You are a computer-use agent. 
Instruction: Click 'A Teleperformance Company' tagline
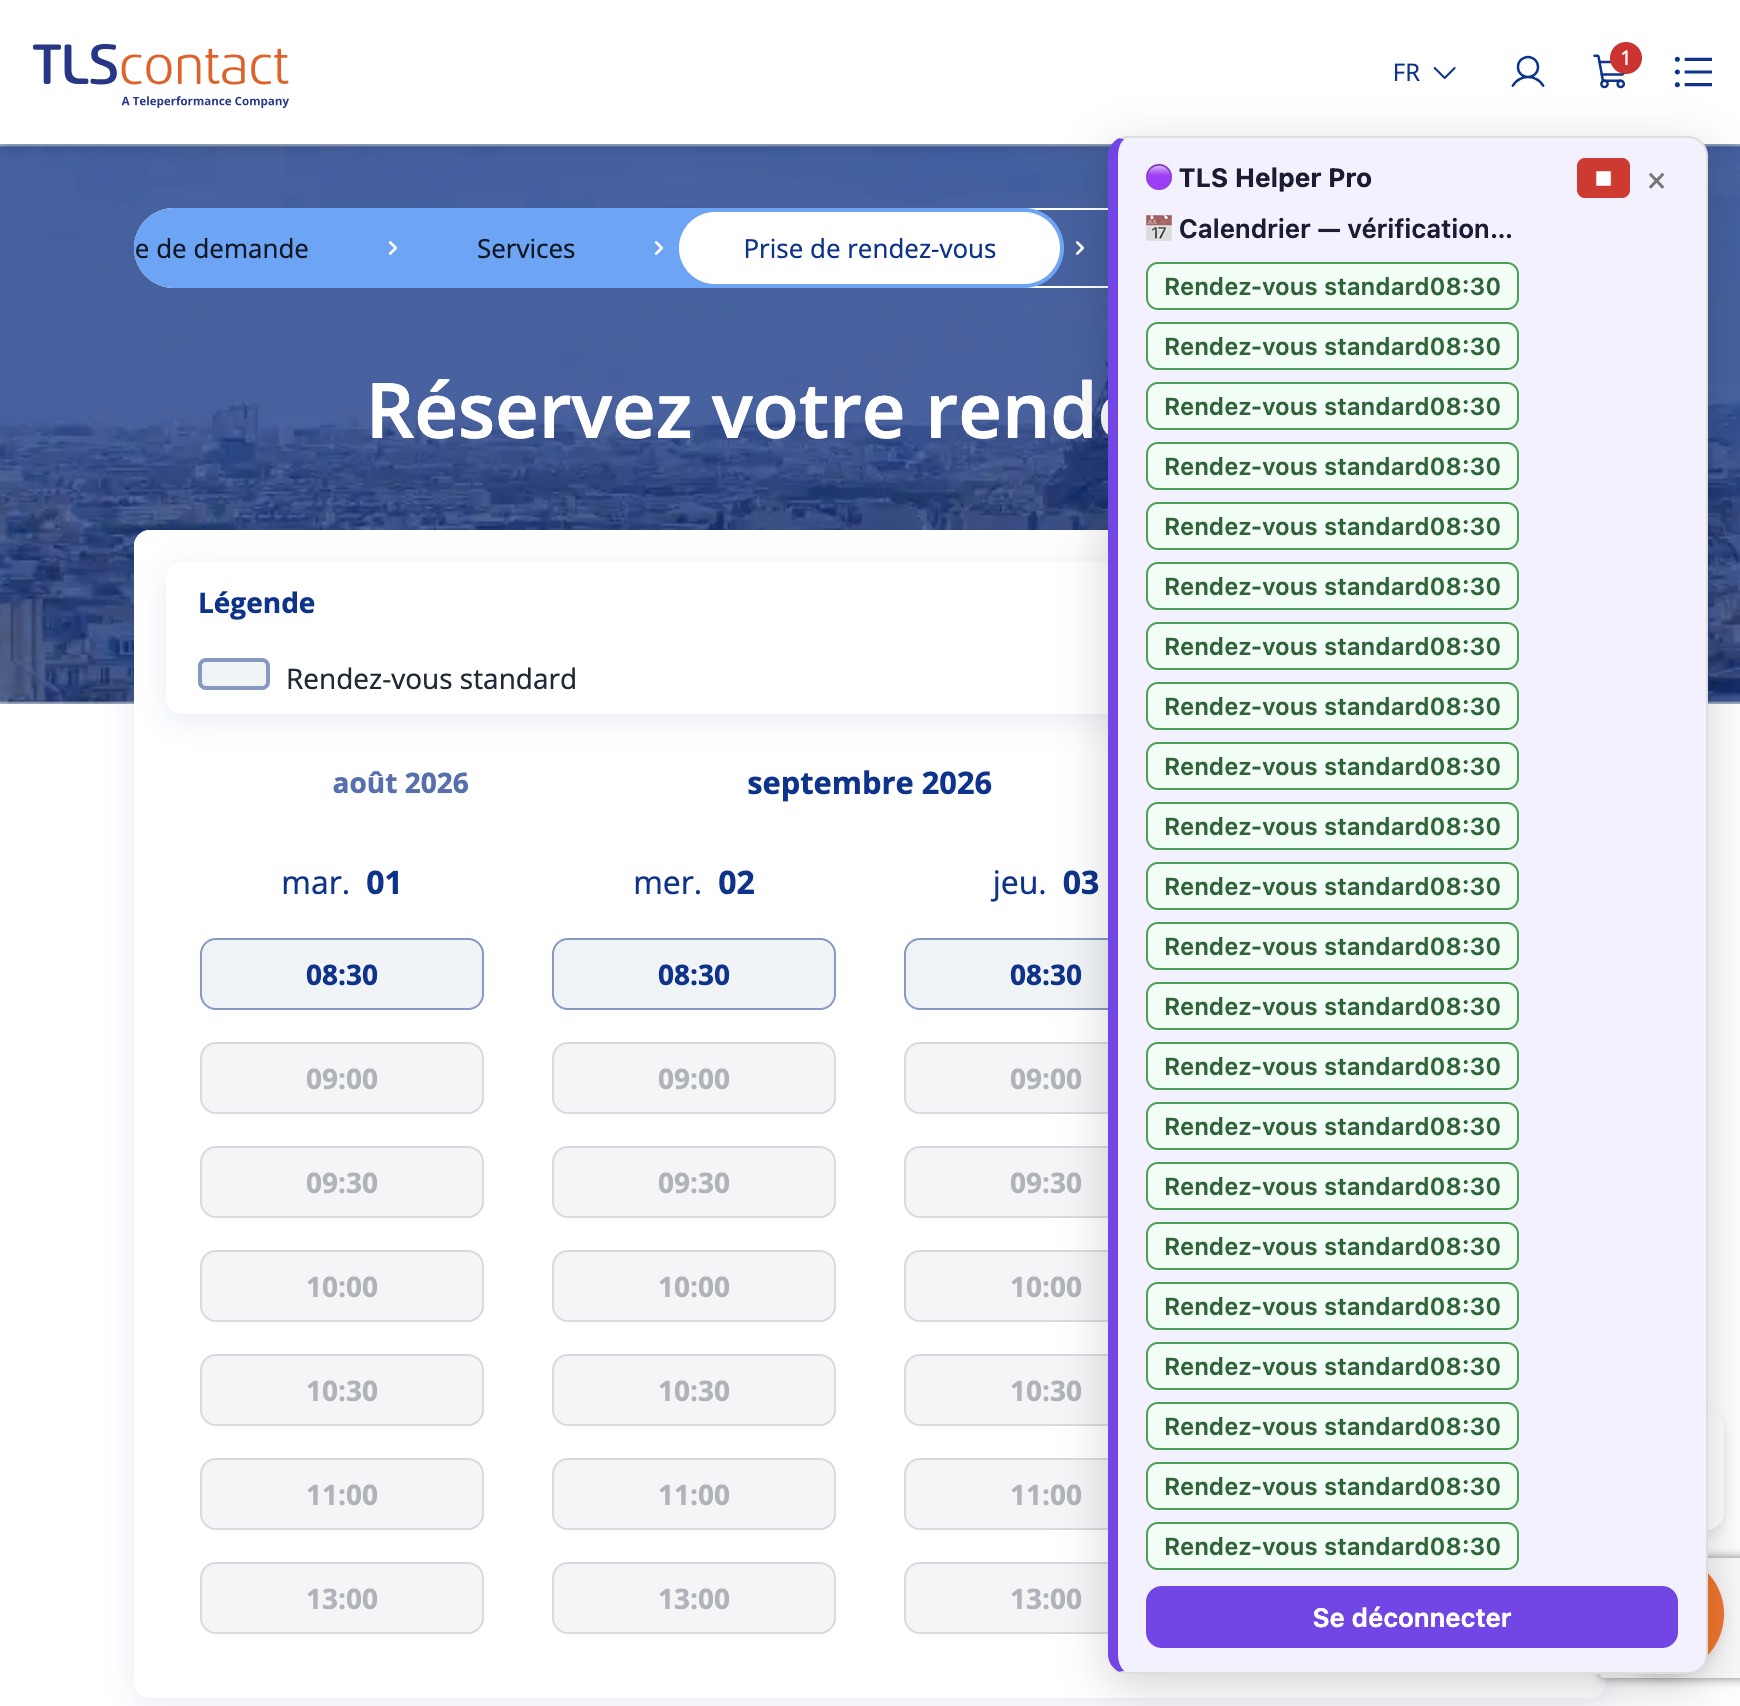tap(205, 101)
